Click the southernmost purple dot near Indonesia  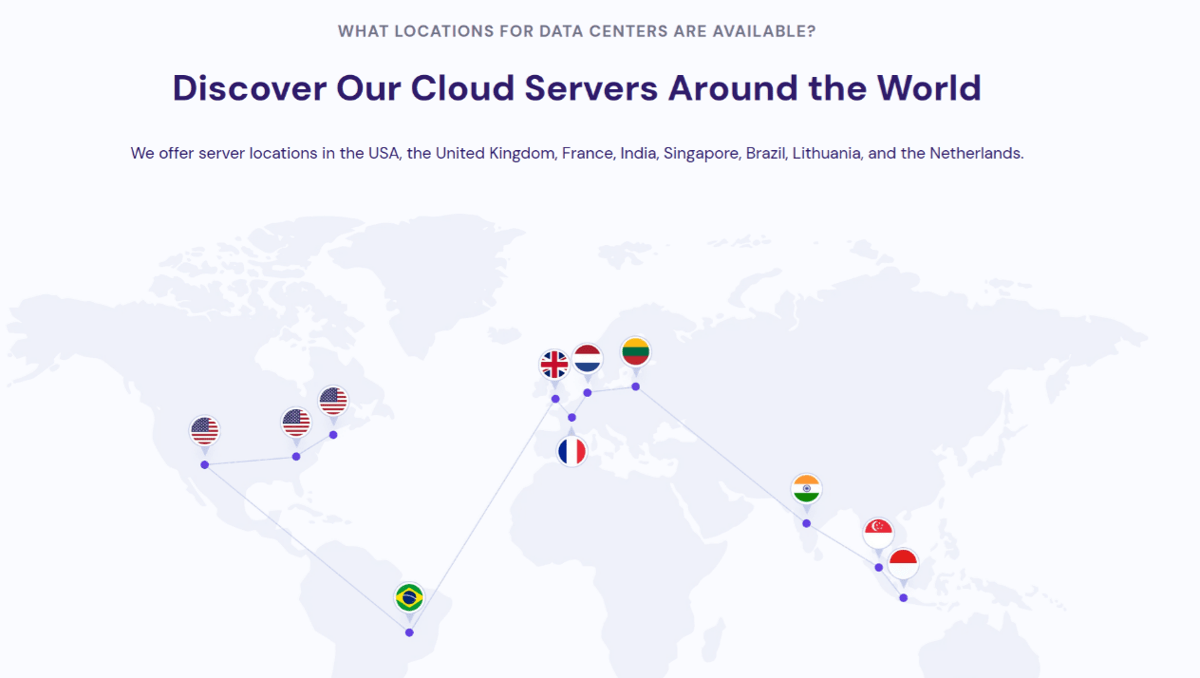click(901, 596)
